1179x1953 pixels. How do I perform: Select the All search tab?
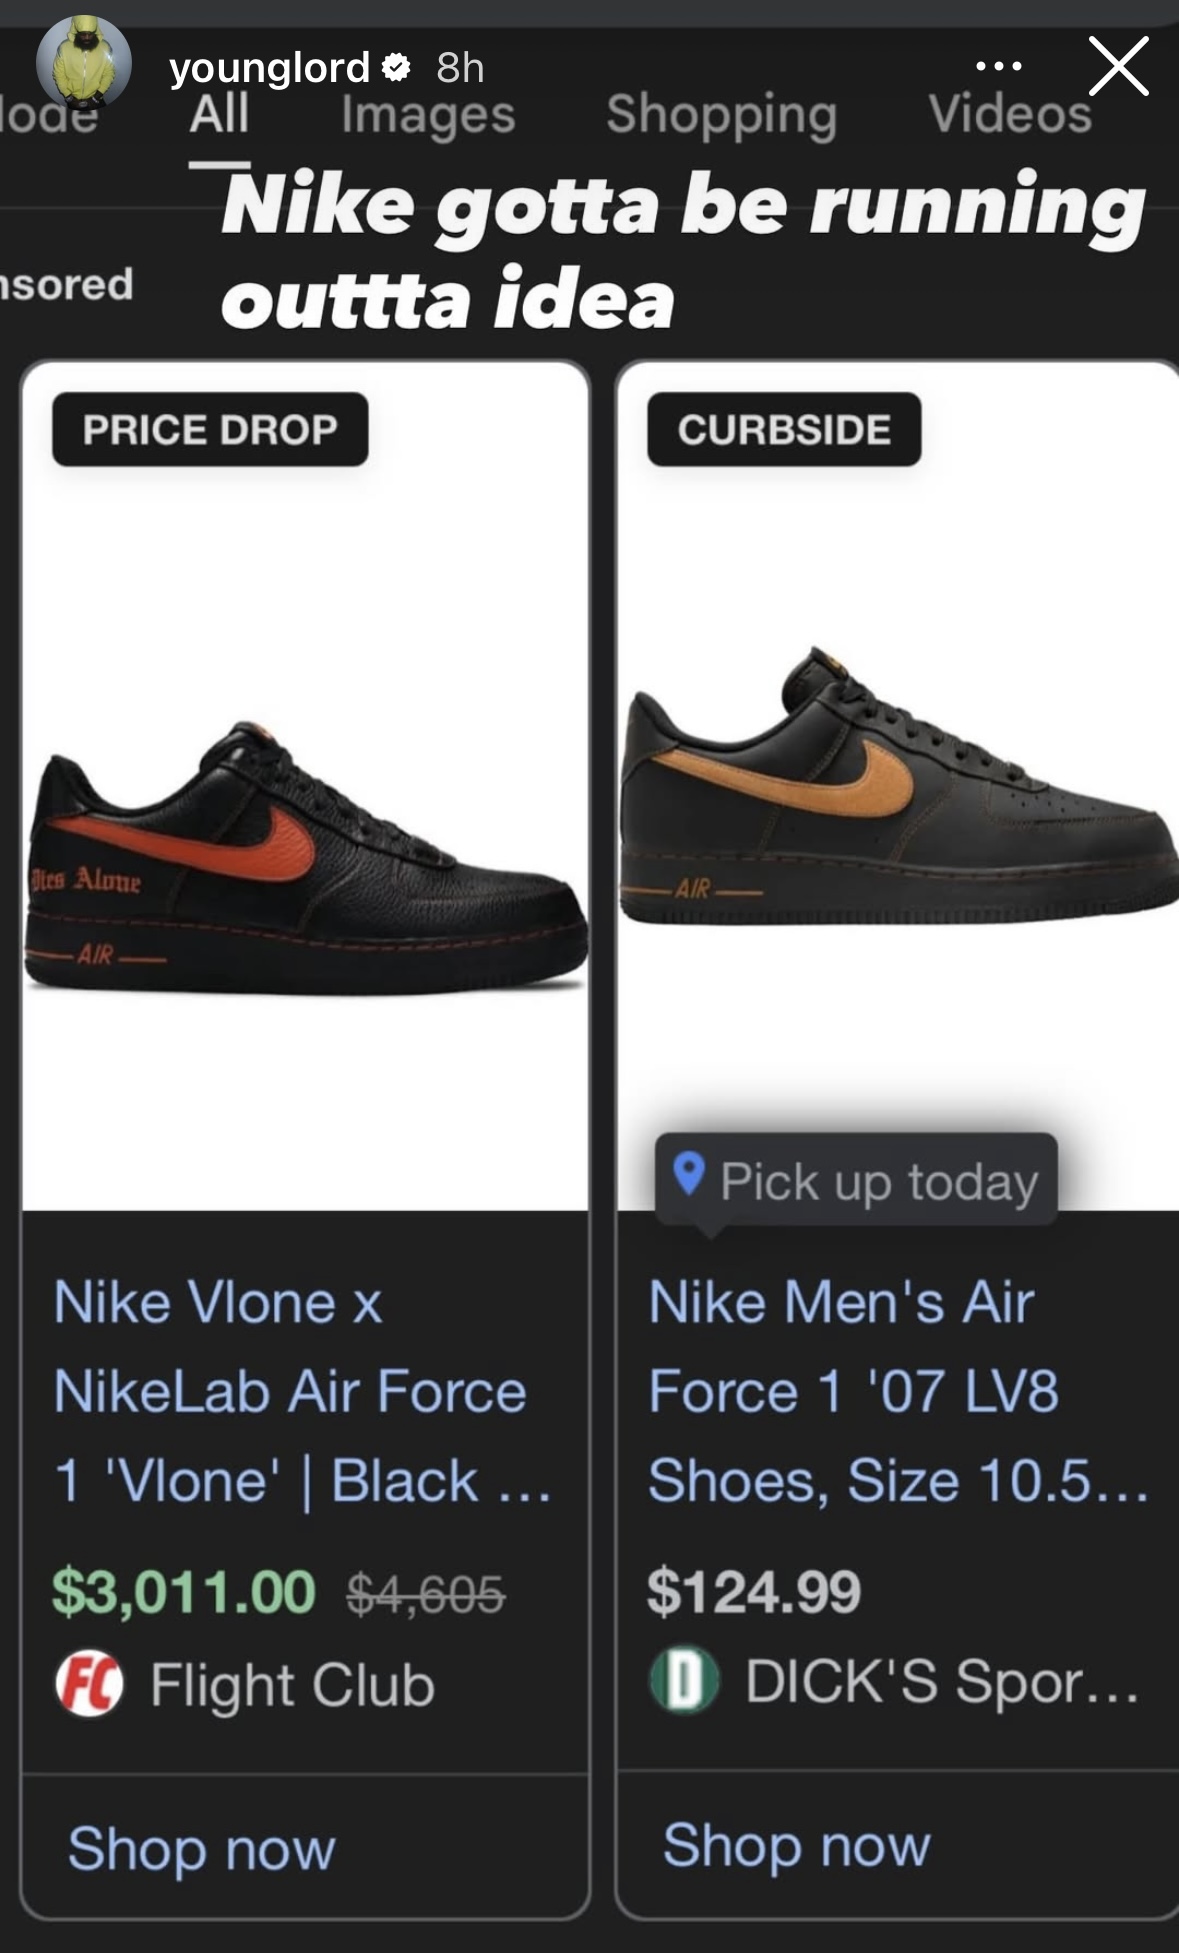(219, 115)
